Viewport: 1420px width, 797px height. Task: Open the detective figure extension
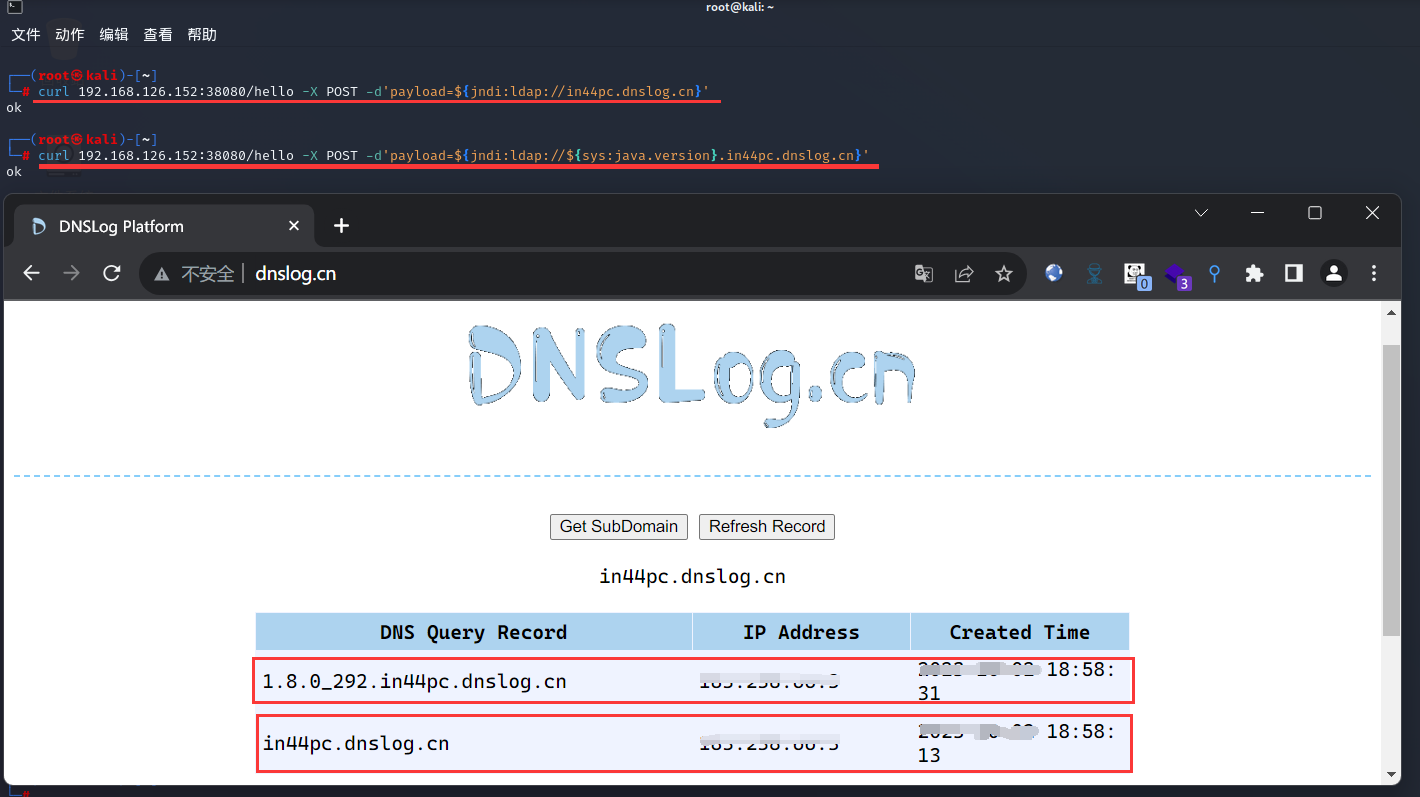click(x=1094, y=273)
